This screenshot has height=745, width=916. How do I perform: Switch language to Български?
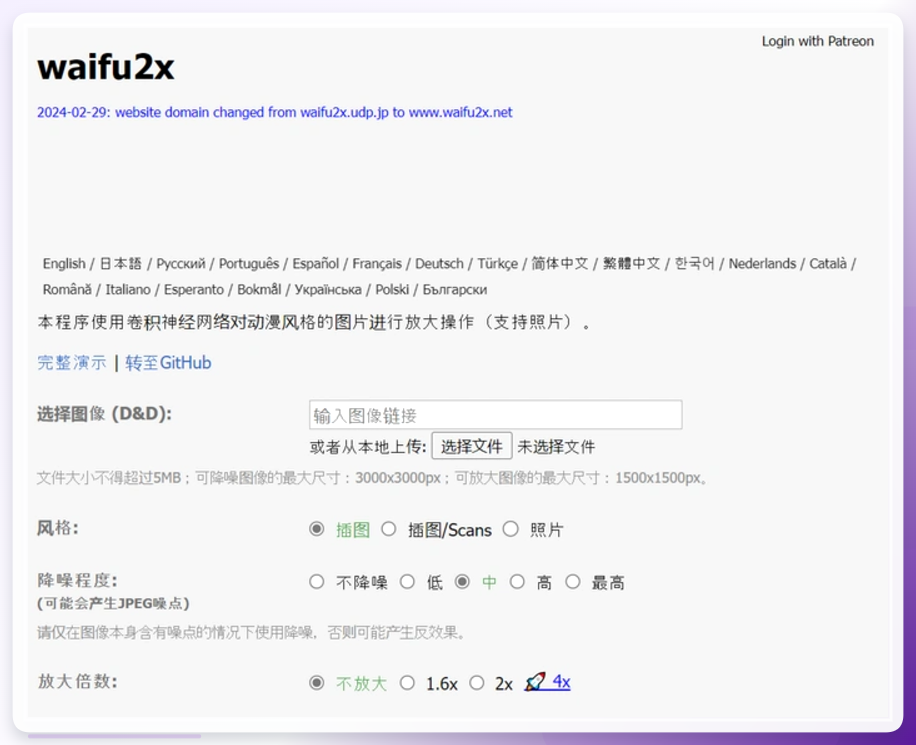coord(454,289)
